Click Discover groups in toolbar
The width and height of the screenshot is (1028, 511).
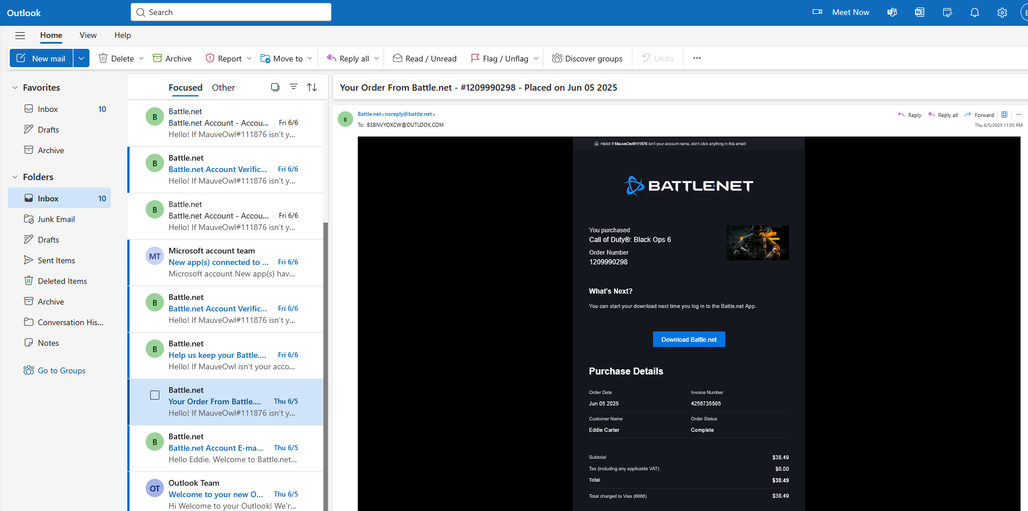(587, 58)
